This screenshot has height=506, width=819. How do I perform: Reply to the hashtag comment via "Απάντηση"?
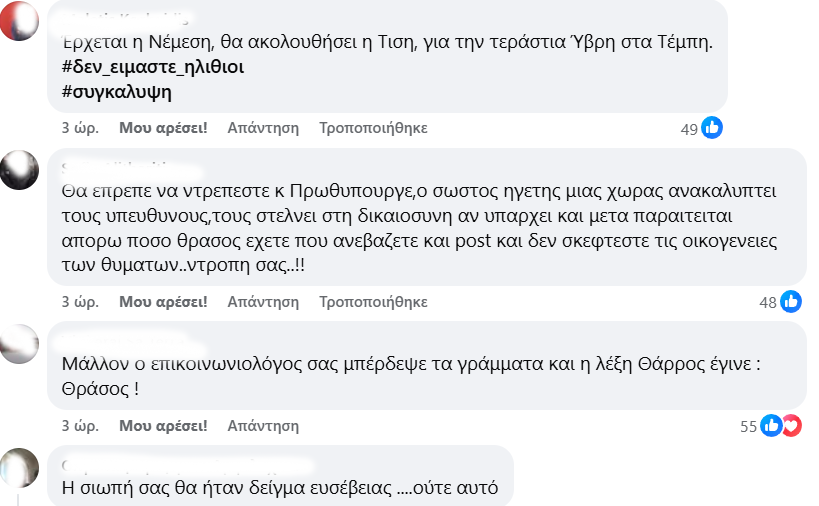pyautogui.click(x=263, y=128)
